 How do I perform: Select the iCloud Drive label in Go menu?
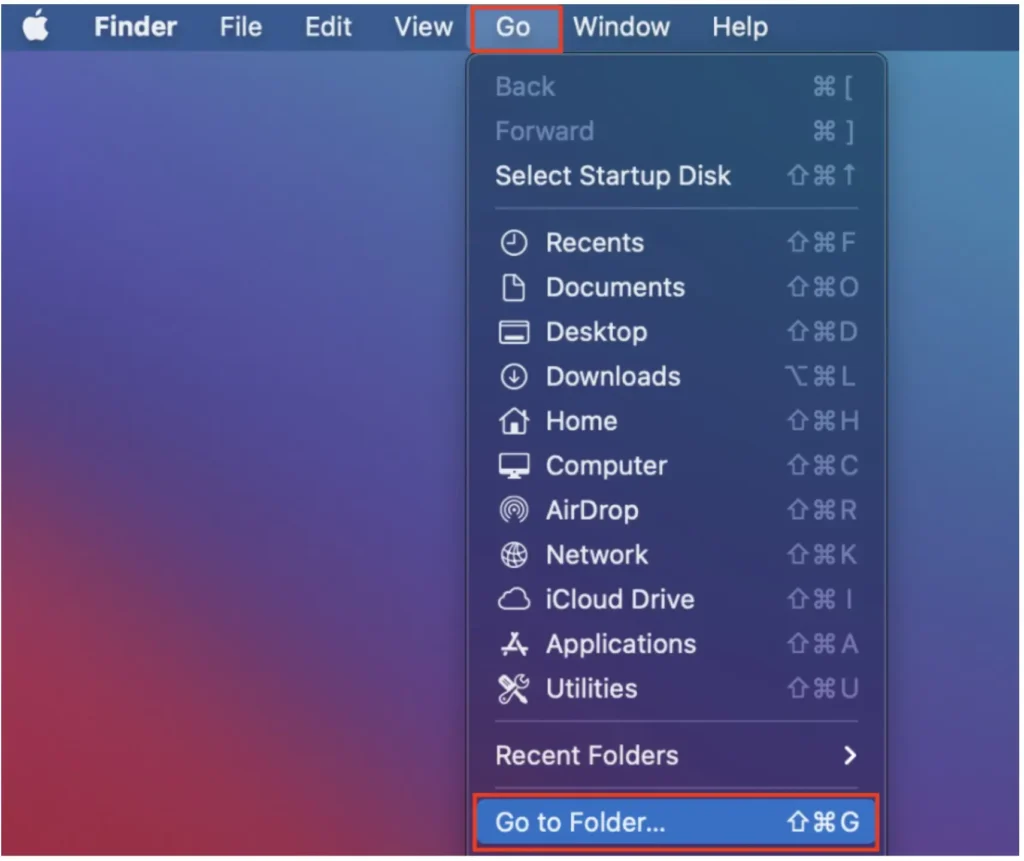620,600
